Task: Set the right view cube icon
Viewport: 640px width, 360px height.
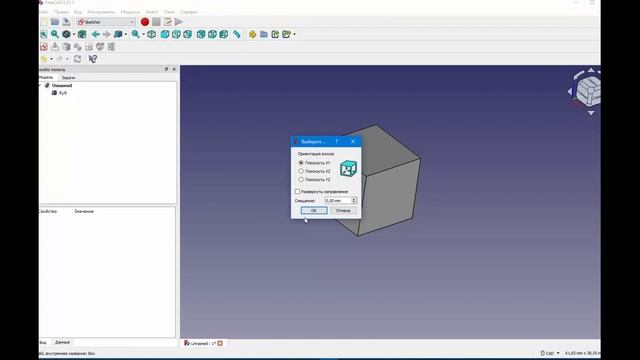Action: point(187,34)
